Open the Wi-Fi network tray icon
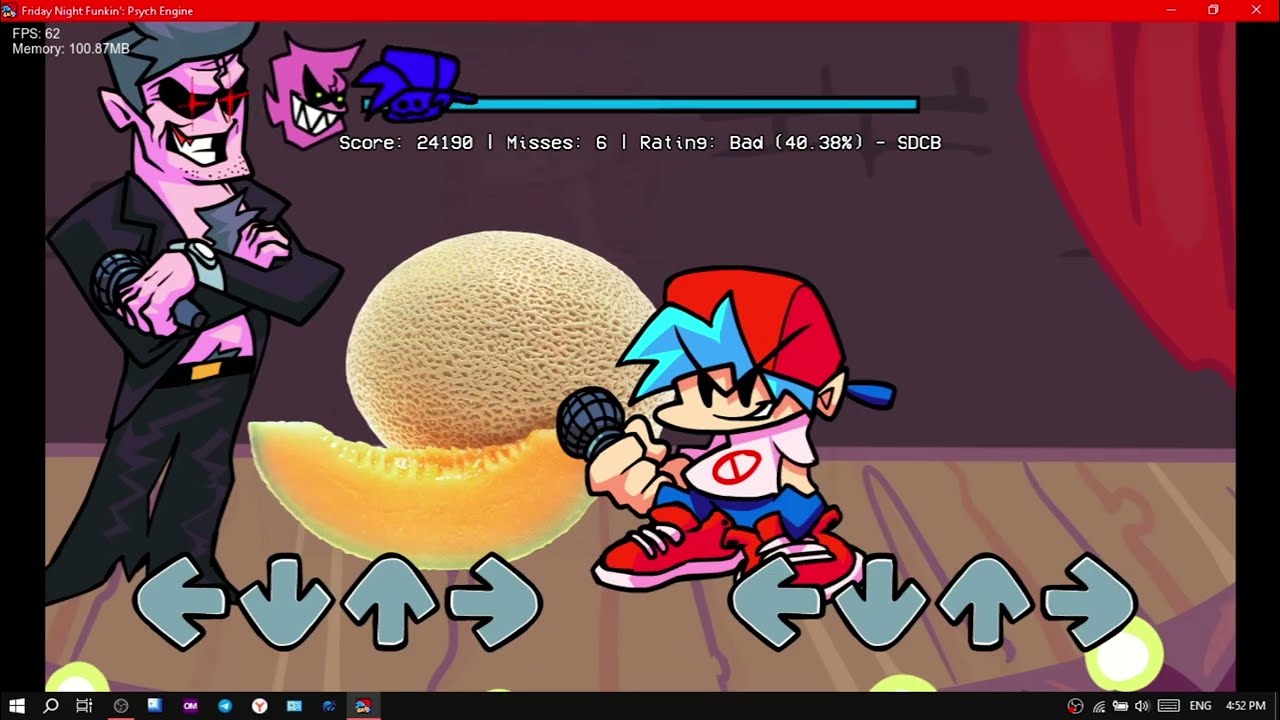This screenshot has width=1280, height=720. 1099,706
